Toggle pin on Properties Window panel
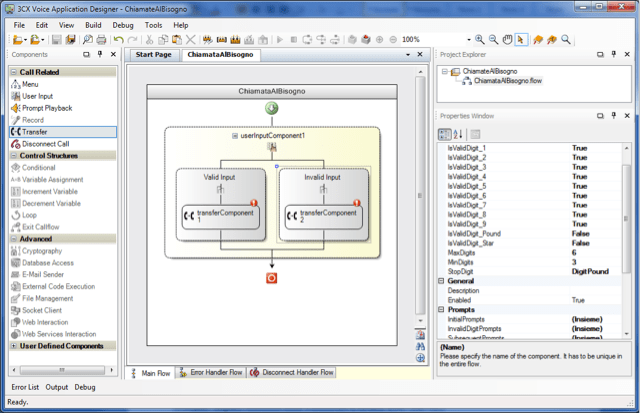 (x=613, y=116)
